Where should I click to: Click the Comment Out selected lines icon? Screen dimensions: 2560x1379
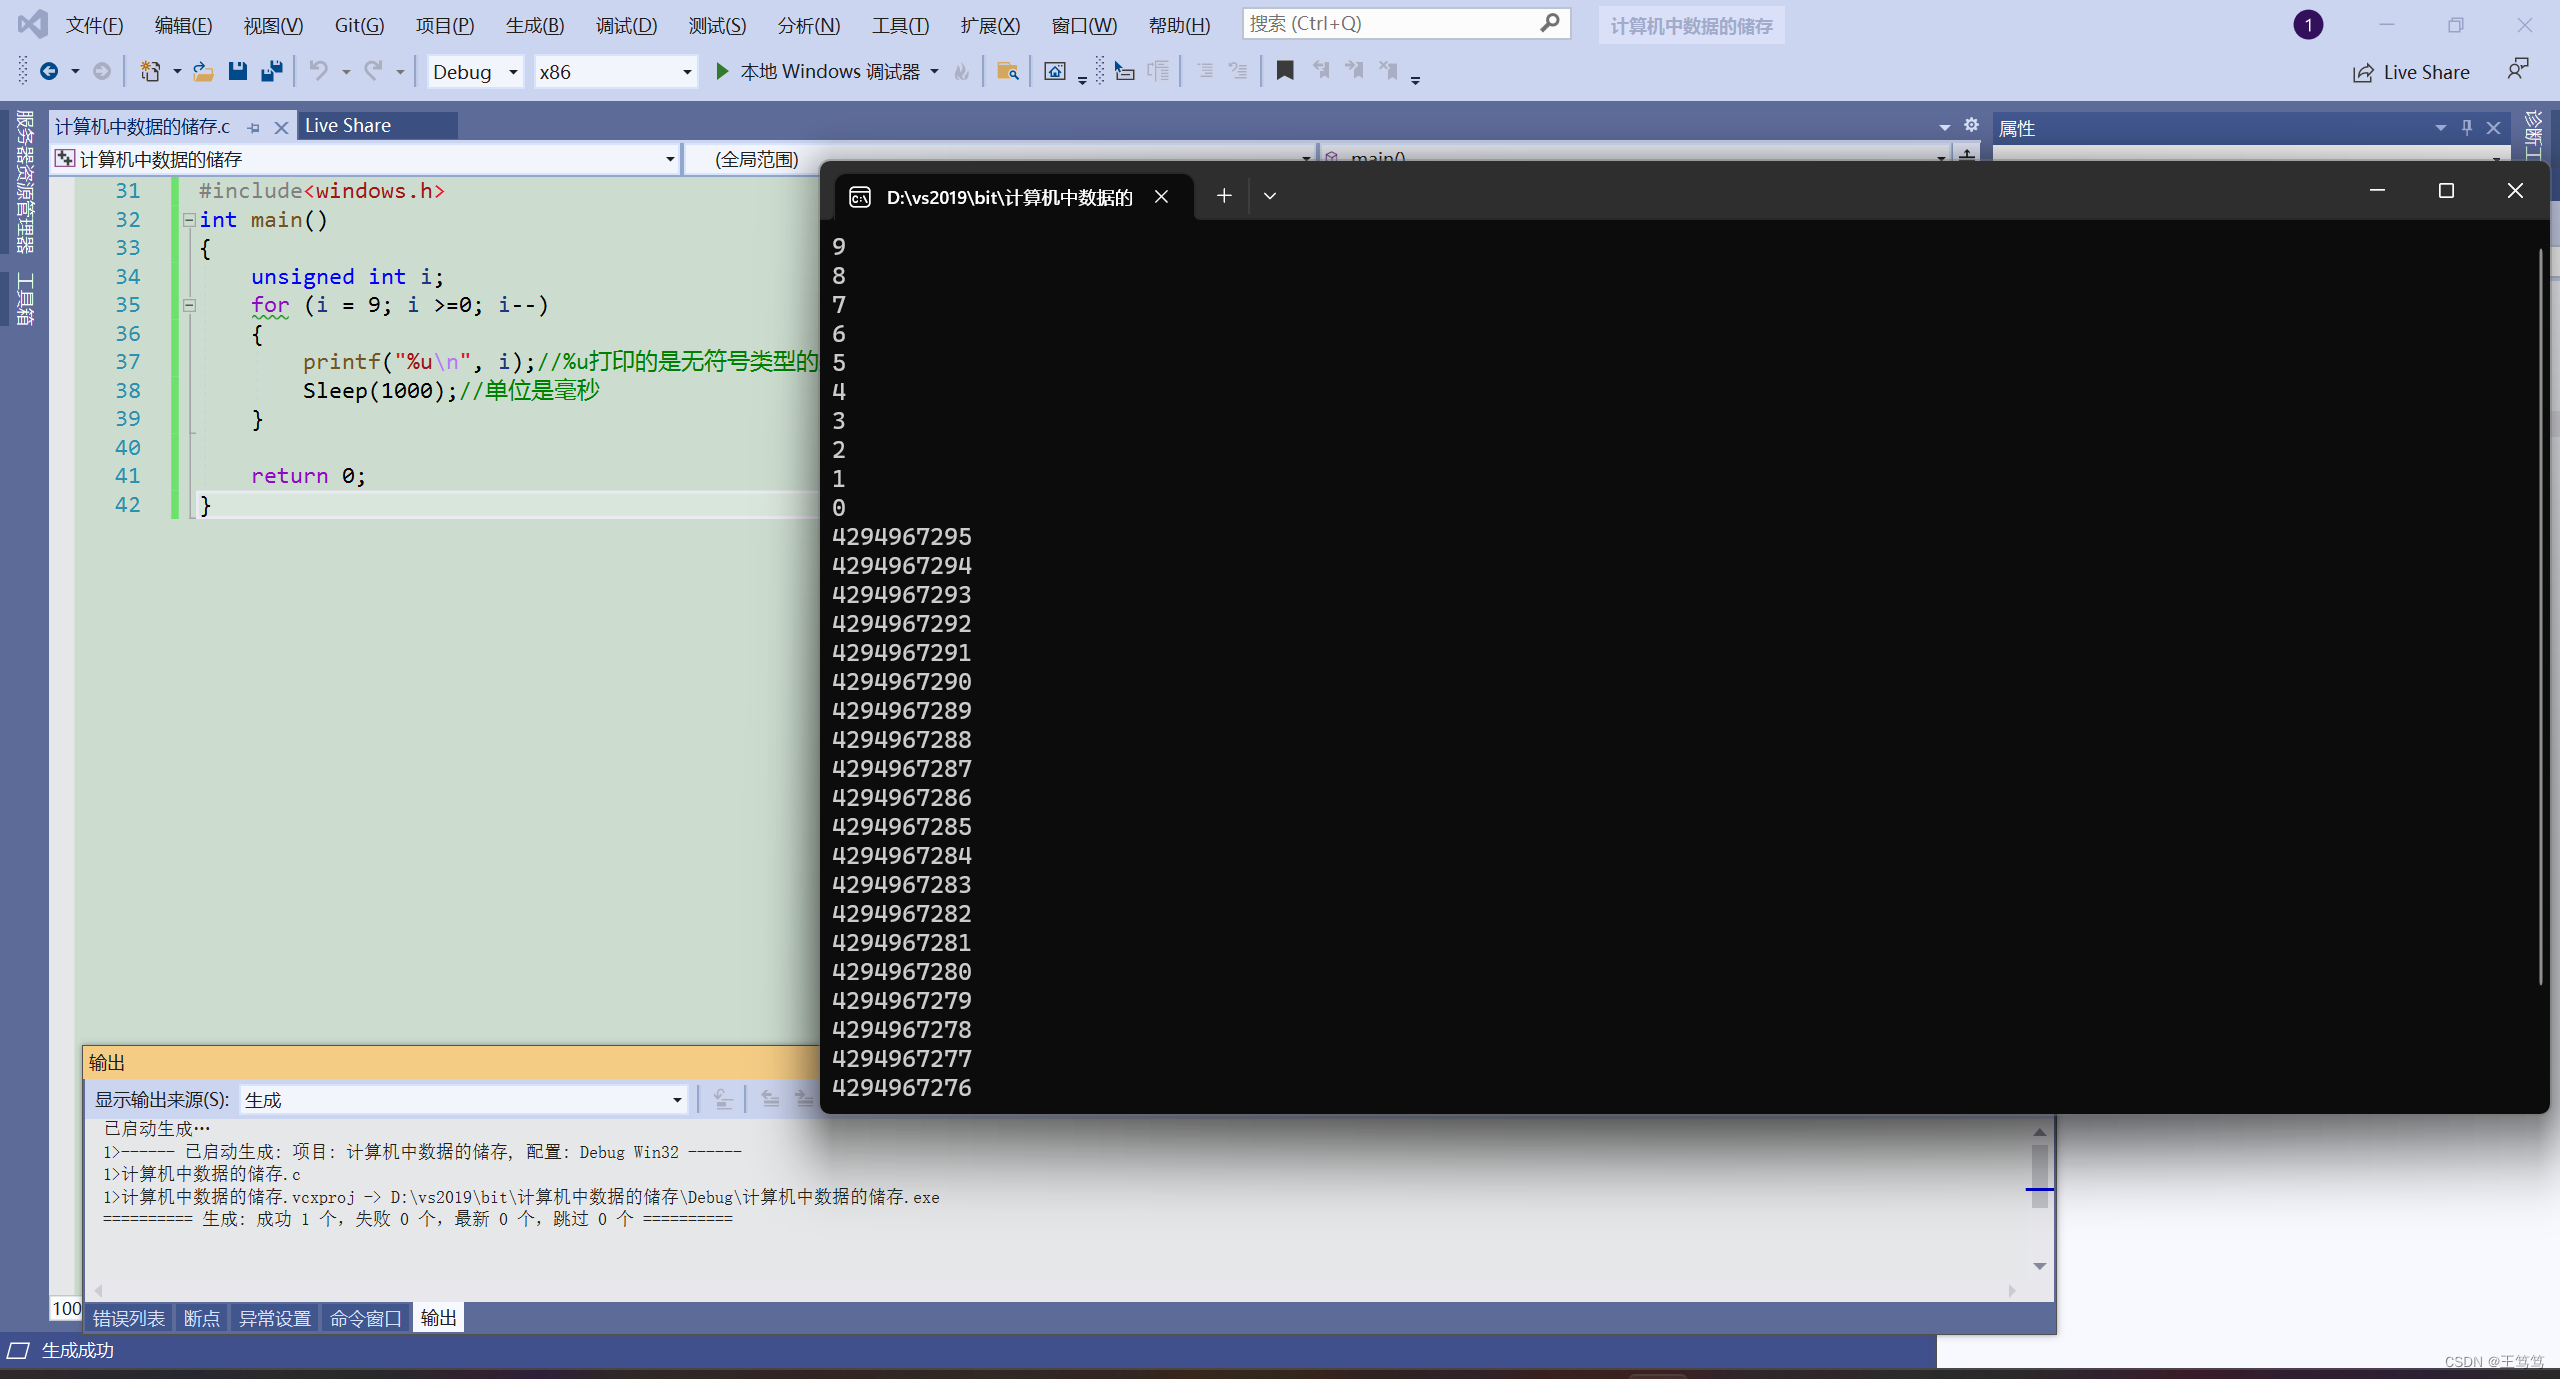[x=1205, y=71]
